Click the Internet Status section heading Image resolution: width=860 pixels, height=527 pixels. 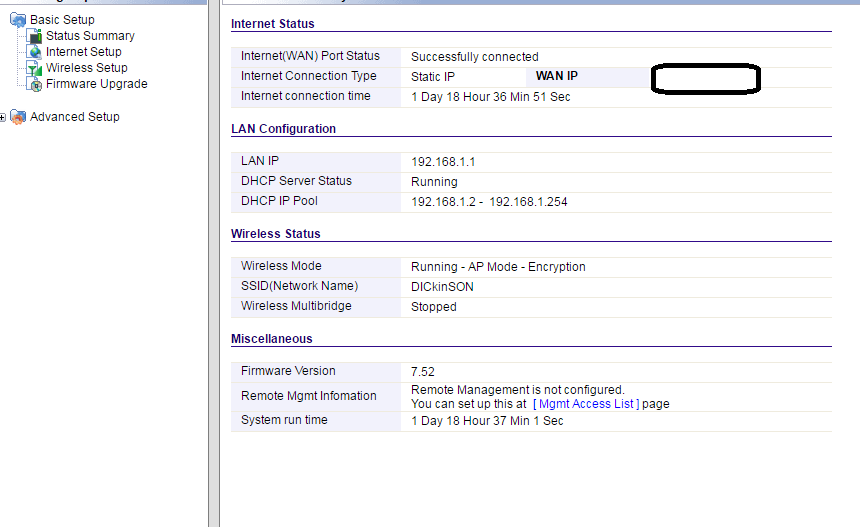(x=272, y=24)
